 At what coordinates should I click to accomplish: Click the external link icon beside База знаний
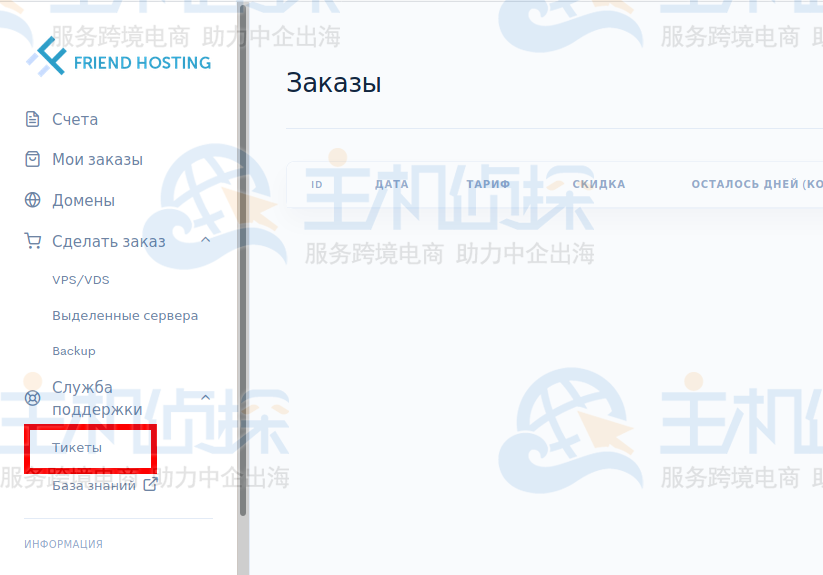(x=151, y=484)
